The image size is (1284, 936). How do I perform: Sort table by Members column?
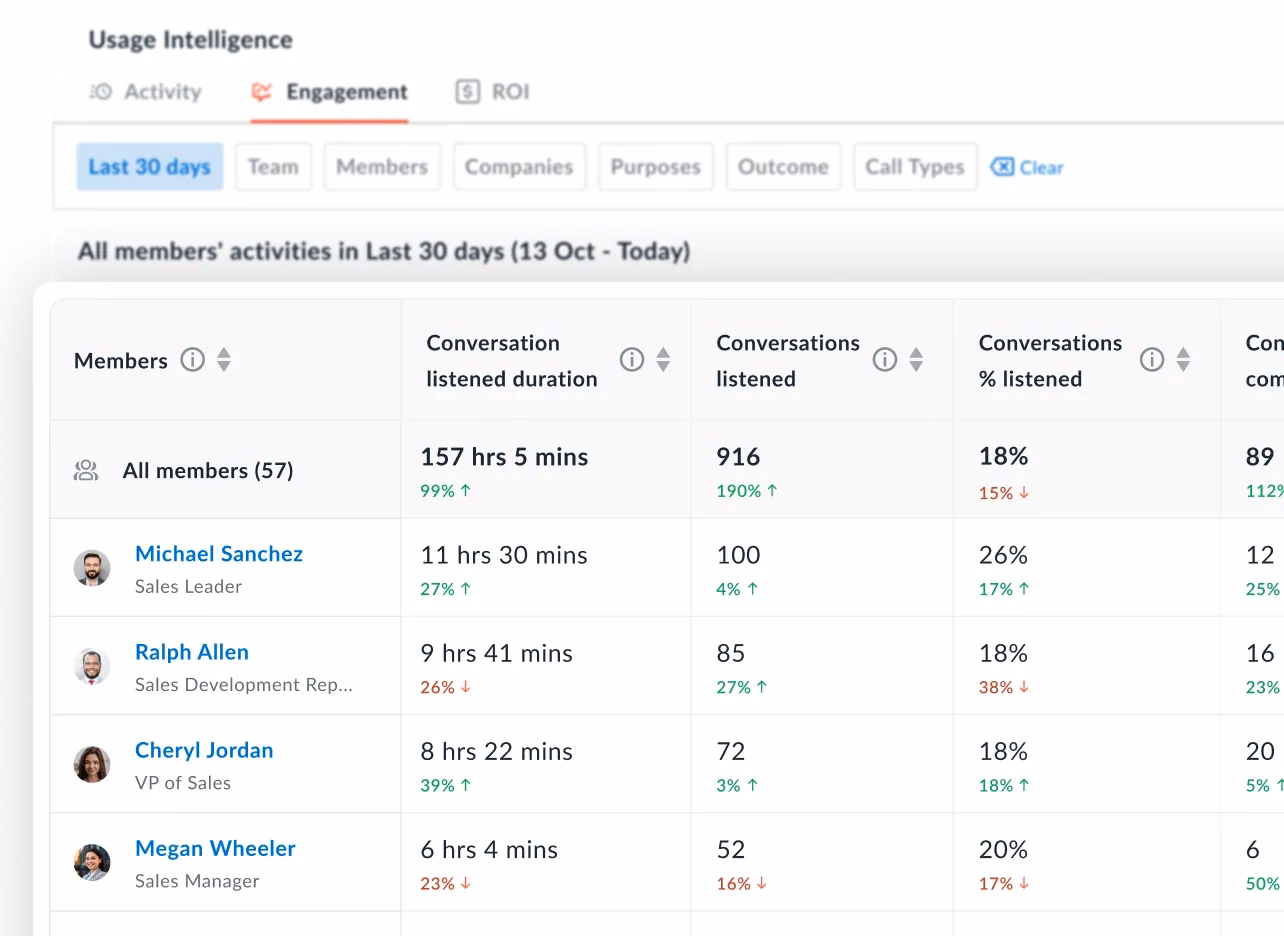click(224, 360)
